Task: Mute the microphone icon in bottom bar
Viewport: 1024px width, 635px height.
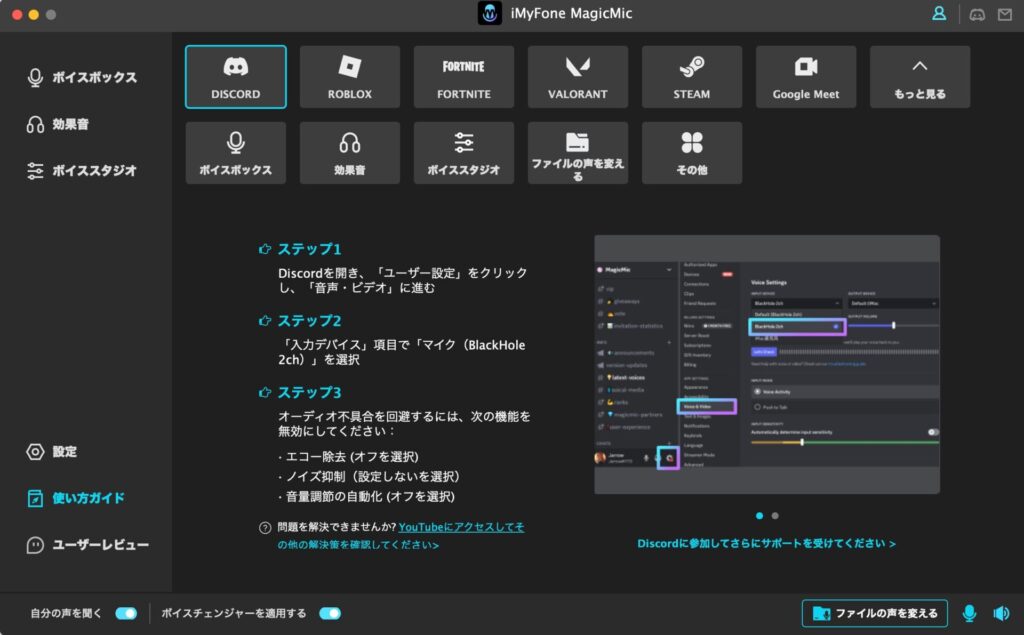Action: pyautogui.click(x=969, y=613)
